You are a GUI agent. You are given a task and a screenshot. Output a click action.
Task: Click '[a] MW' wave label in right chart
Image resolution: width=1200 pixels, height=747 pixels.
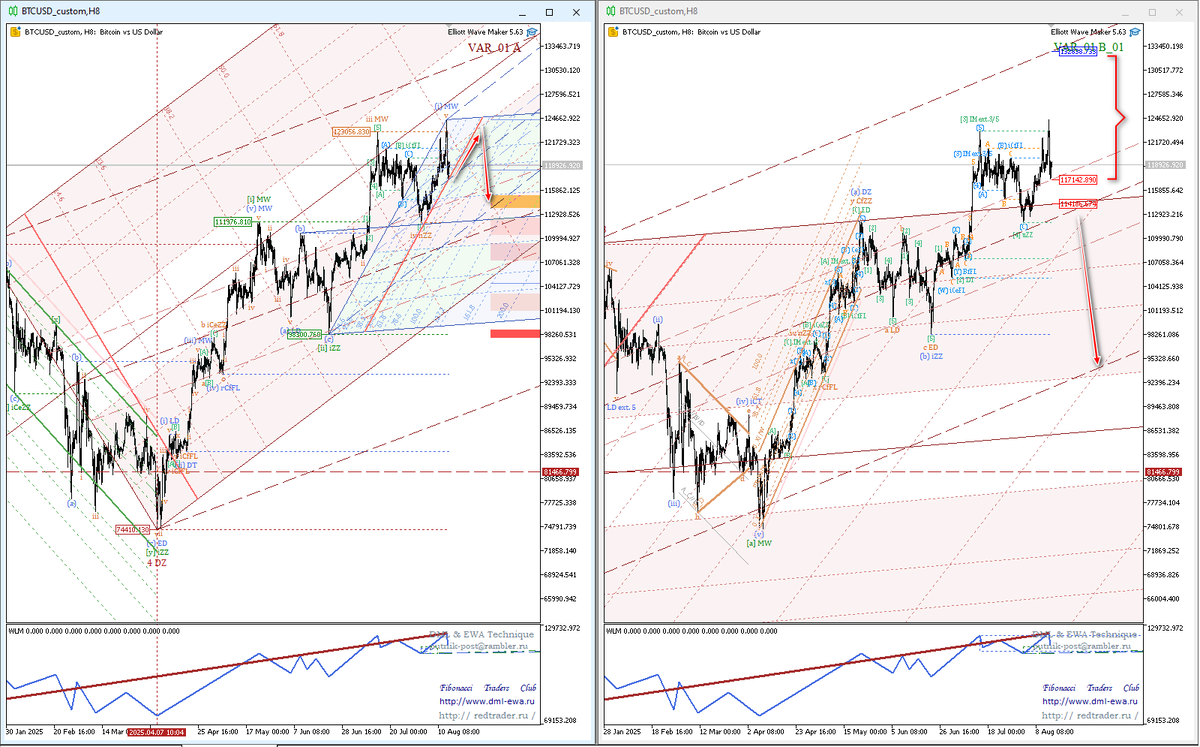click(x=759, y=543)
